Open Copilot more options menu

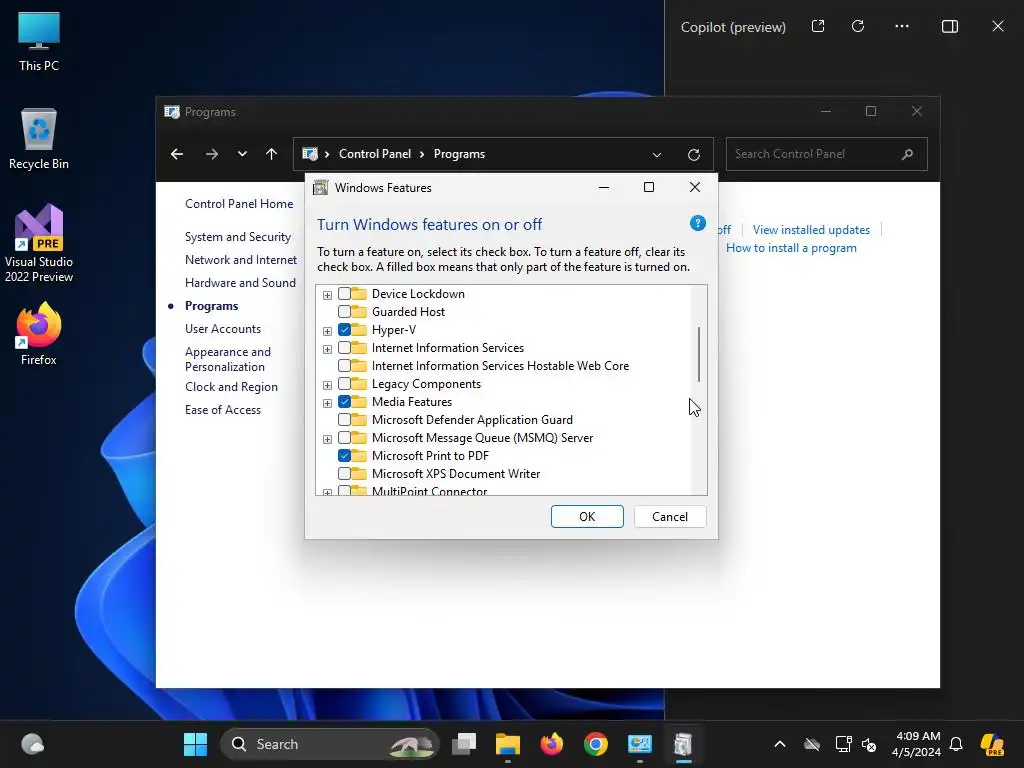(x=902, y=26)
